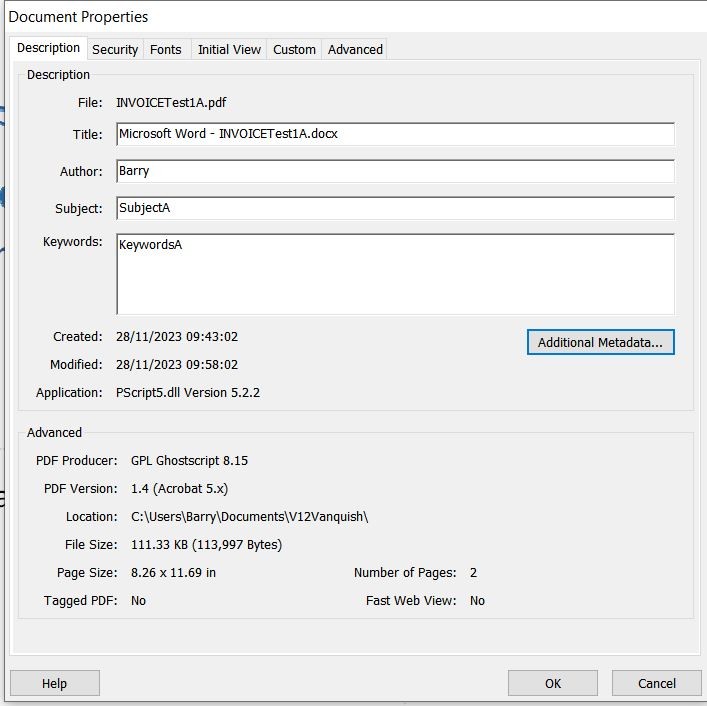Click the Help button

pos(55,683)
